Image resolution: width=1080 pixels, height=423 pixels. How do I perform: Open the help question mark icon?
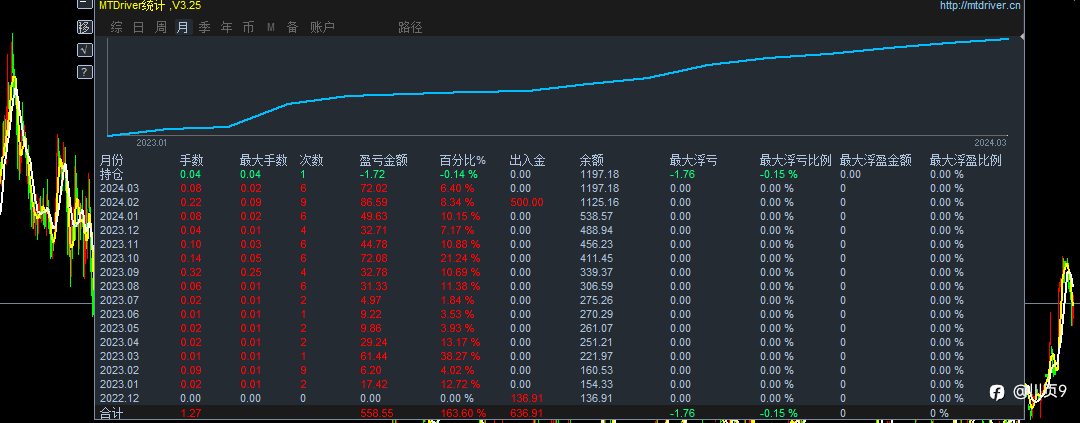tap(84, 72)
